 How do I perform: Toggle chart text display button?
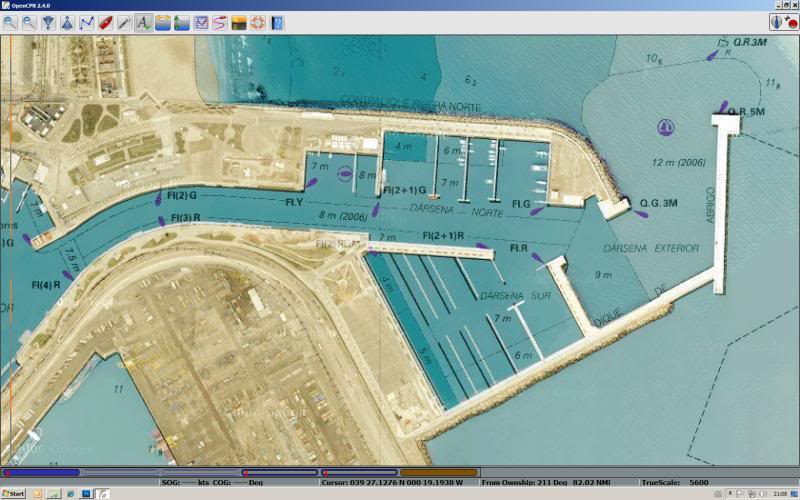[x=144, y=22]
